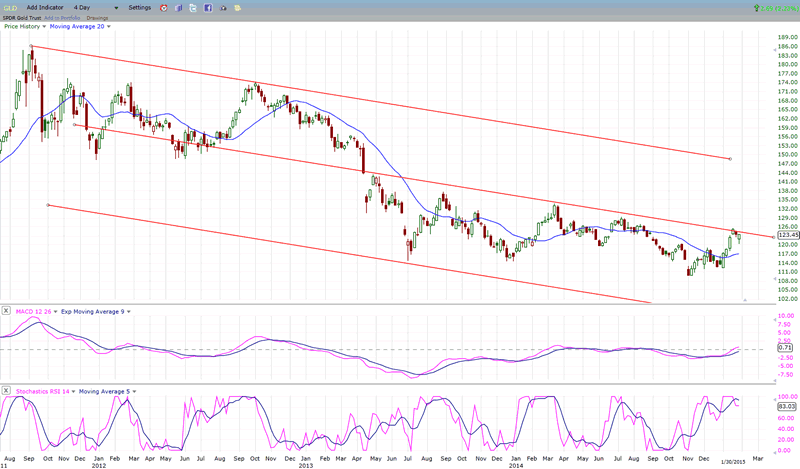Screen dimensions: 800x469
Task: Click the GLD ticker symbol field
Action: tap(9, 7)
